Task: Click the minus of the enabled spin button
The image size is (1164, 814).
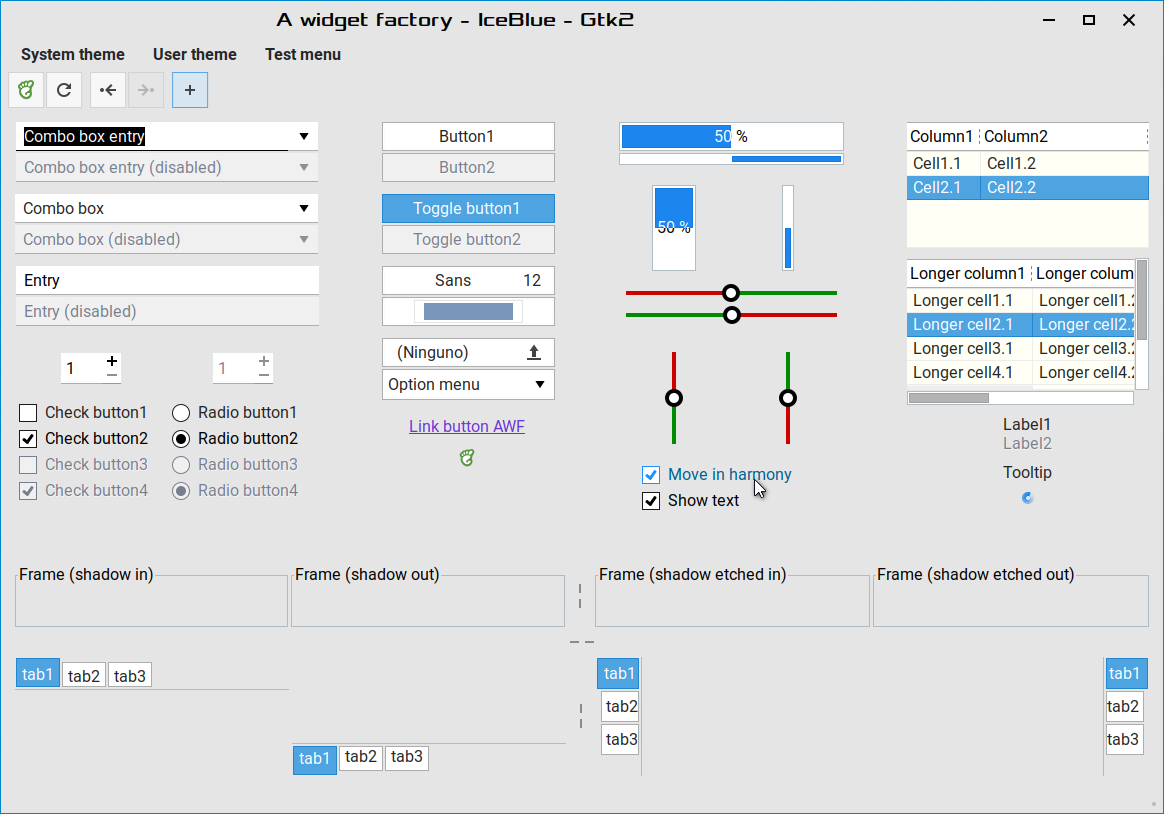Action: point(111,375)
